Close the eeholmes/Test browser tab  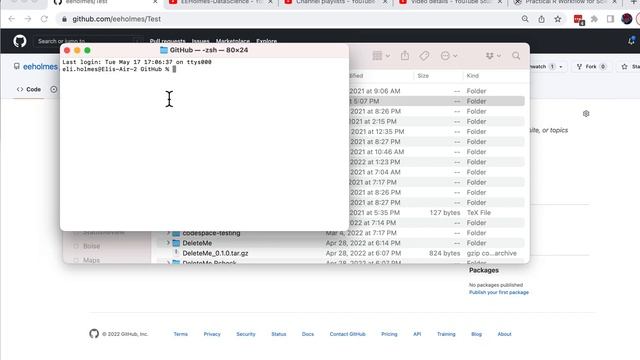(x=155, y=2)
